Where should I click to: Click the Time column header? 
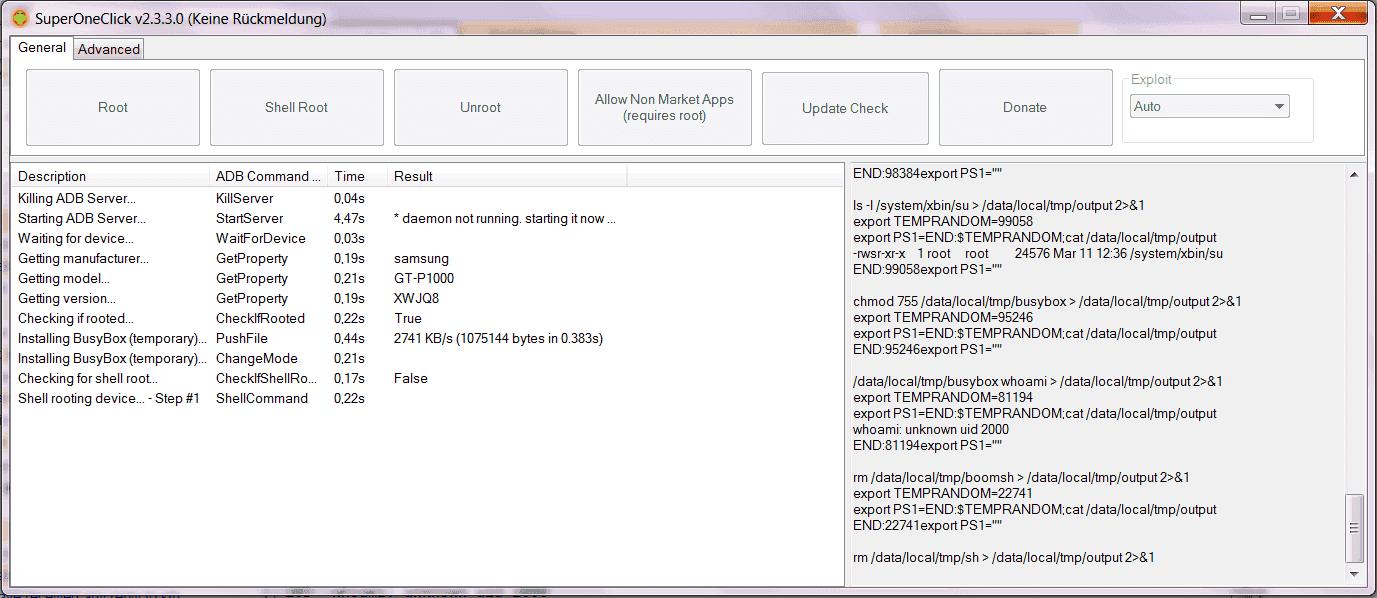coord(358,176)
